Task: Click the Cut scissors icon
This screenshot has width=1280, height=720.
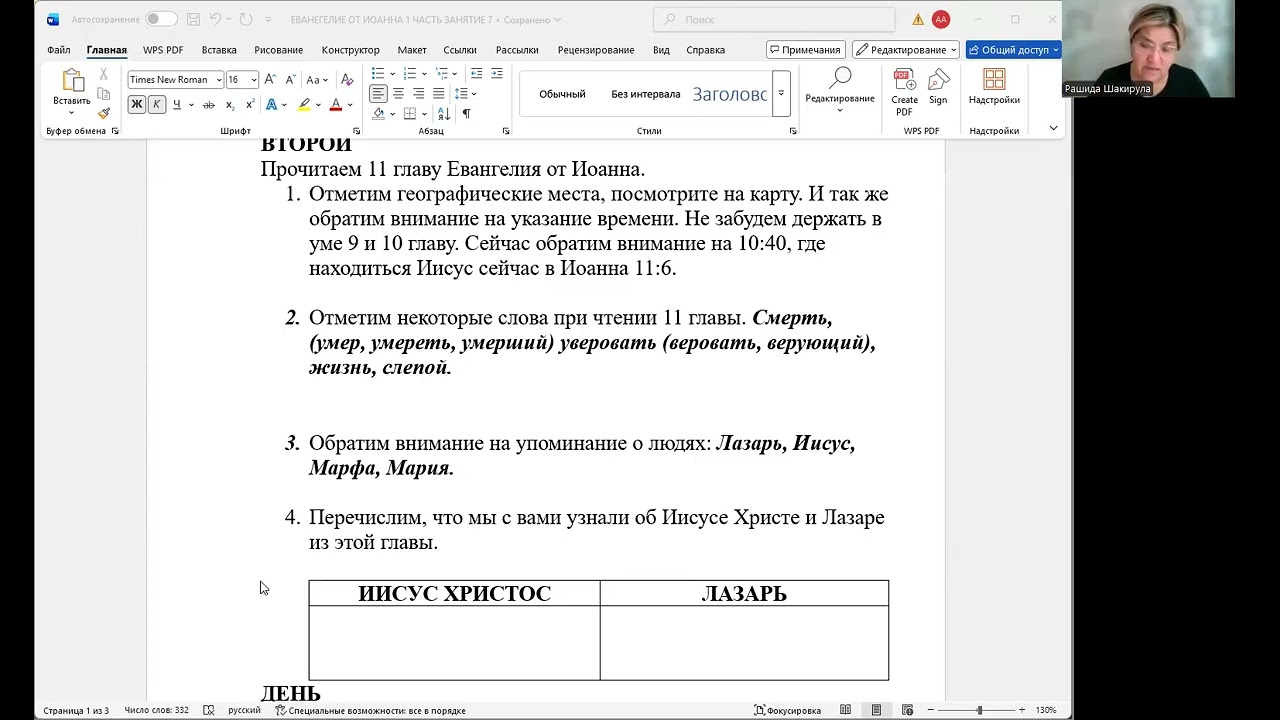Action: point(103,75)
